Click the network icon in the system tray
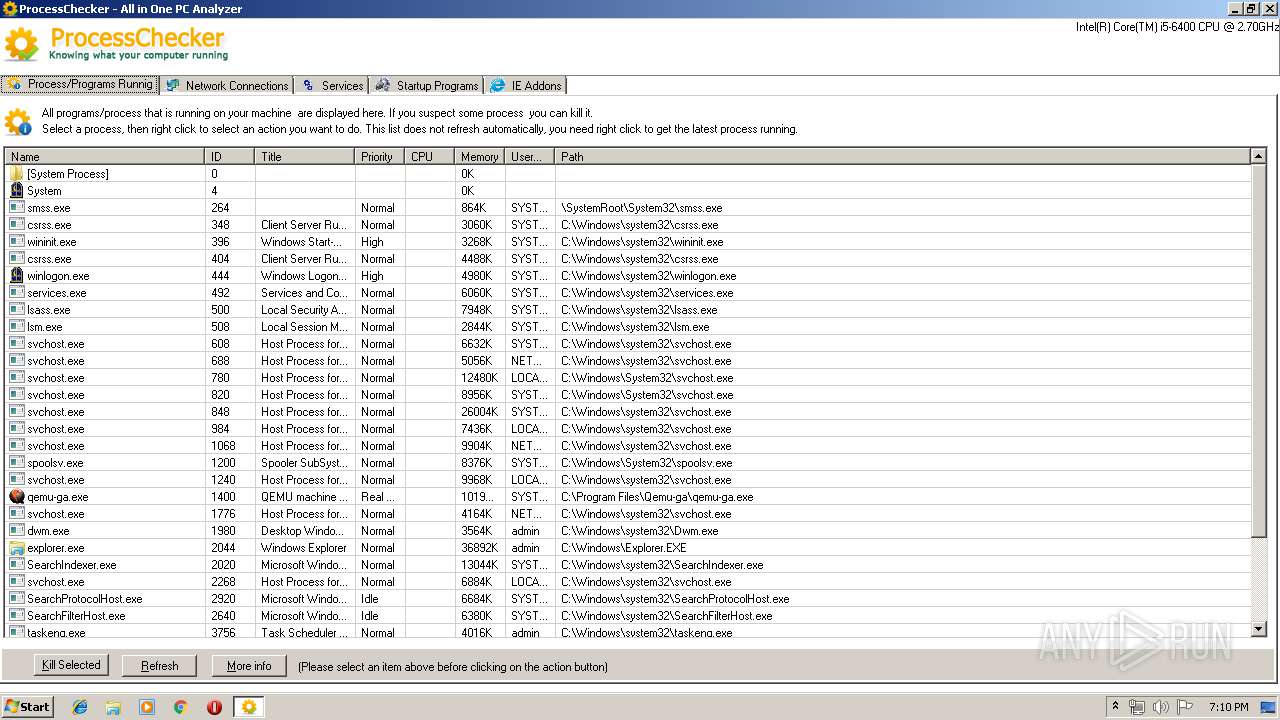The width and height of the screenshot is (1280, 720). [x=1137, y=707]
